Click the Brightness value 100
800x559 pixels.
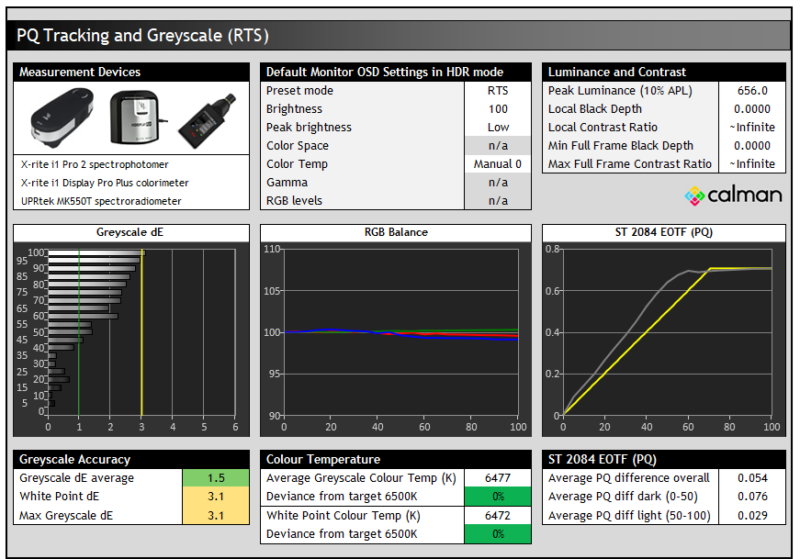(x=497, y=109)
